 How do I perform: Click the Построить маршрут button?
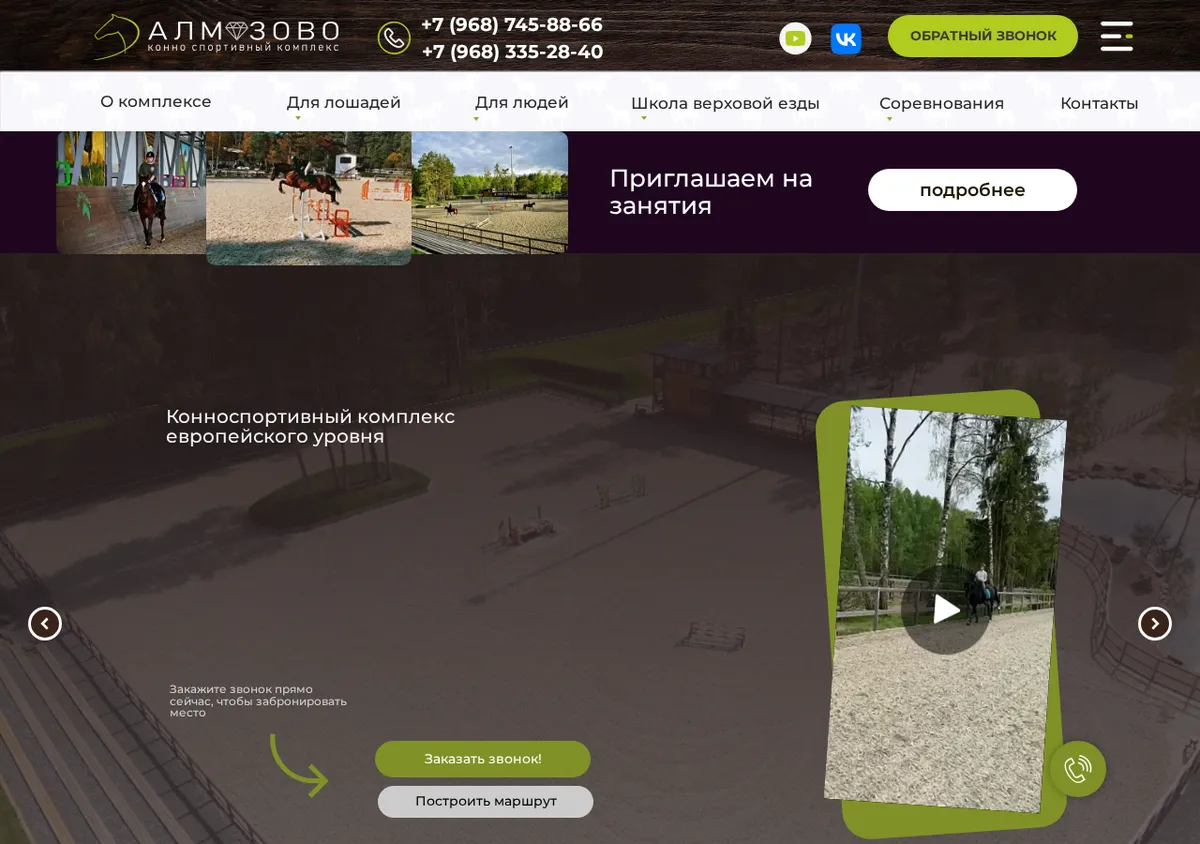[x=486, y=801]
